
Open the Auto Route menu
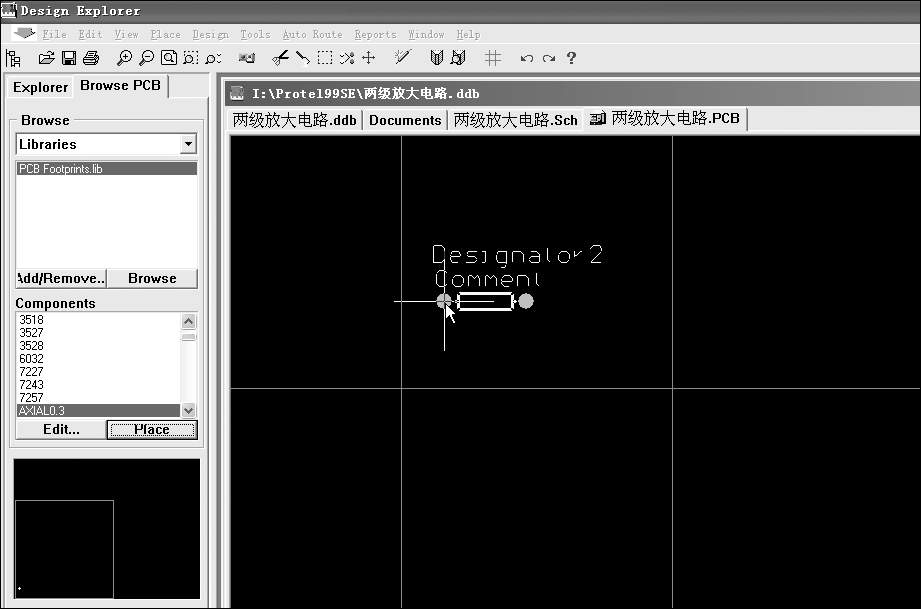(x=312, y=34)
